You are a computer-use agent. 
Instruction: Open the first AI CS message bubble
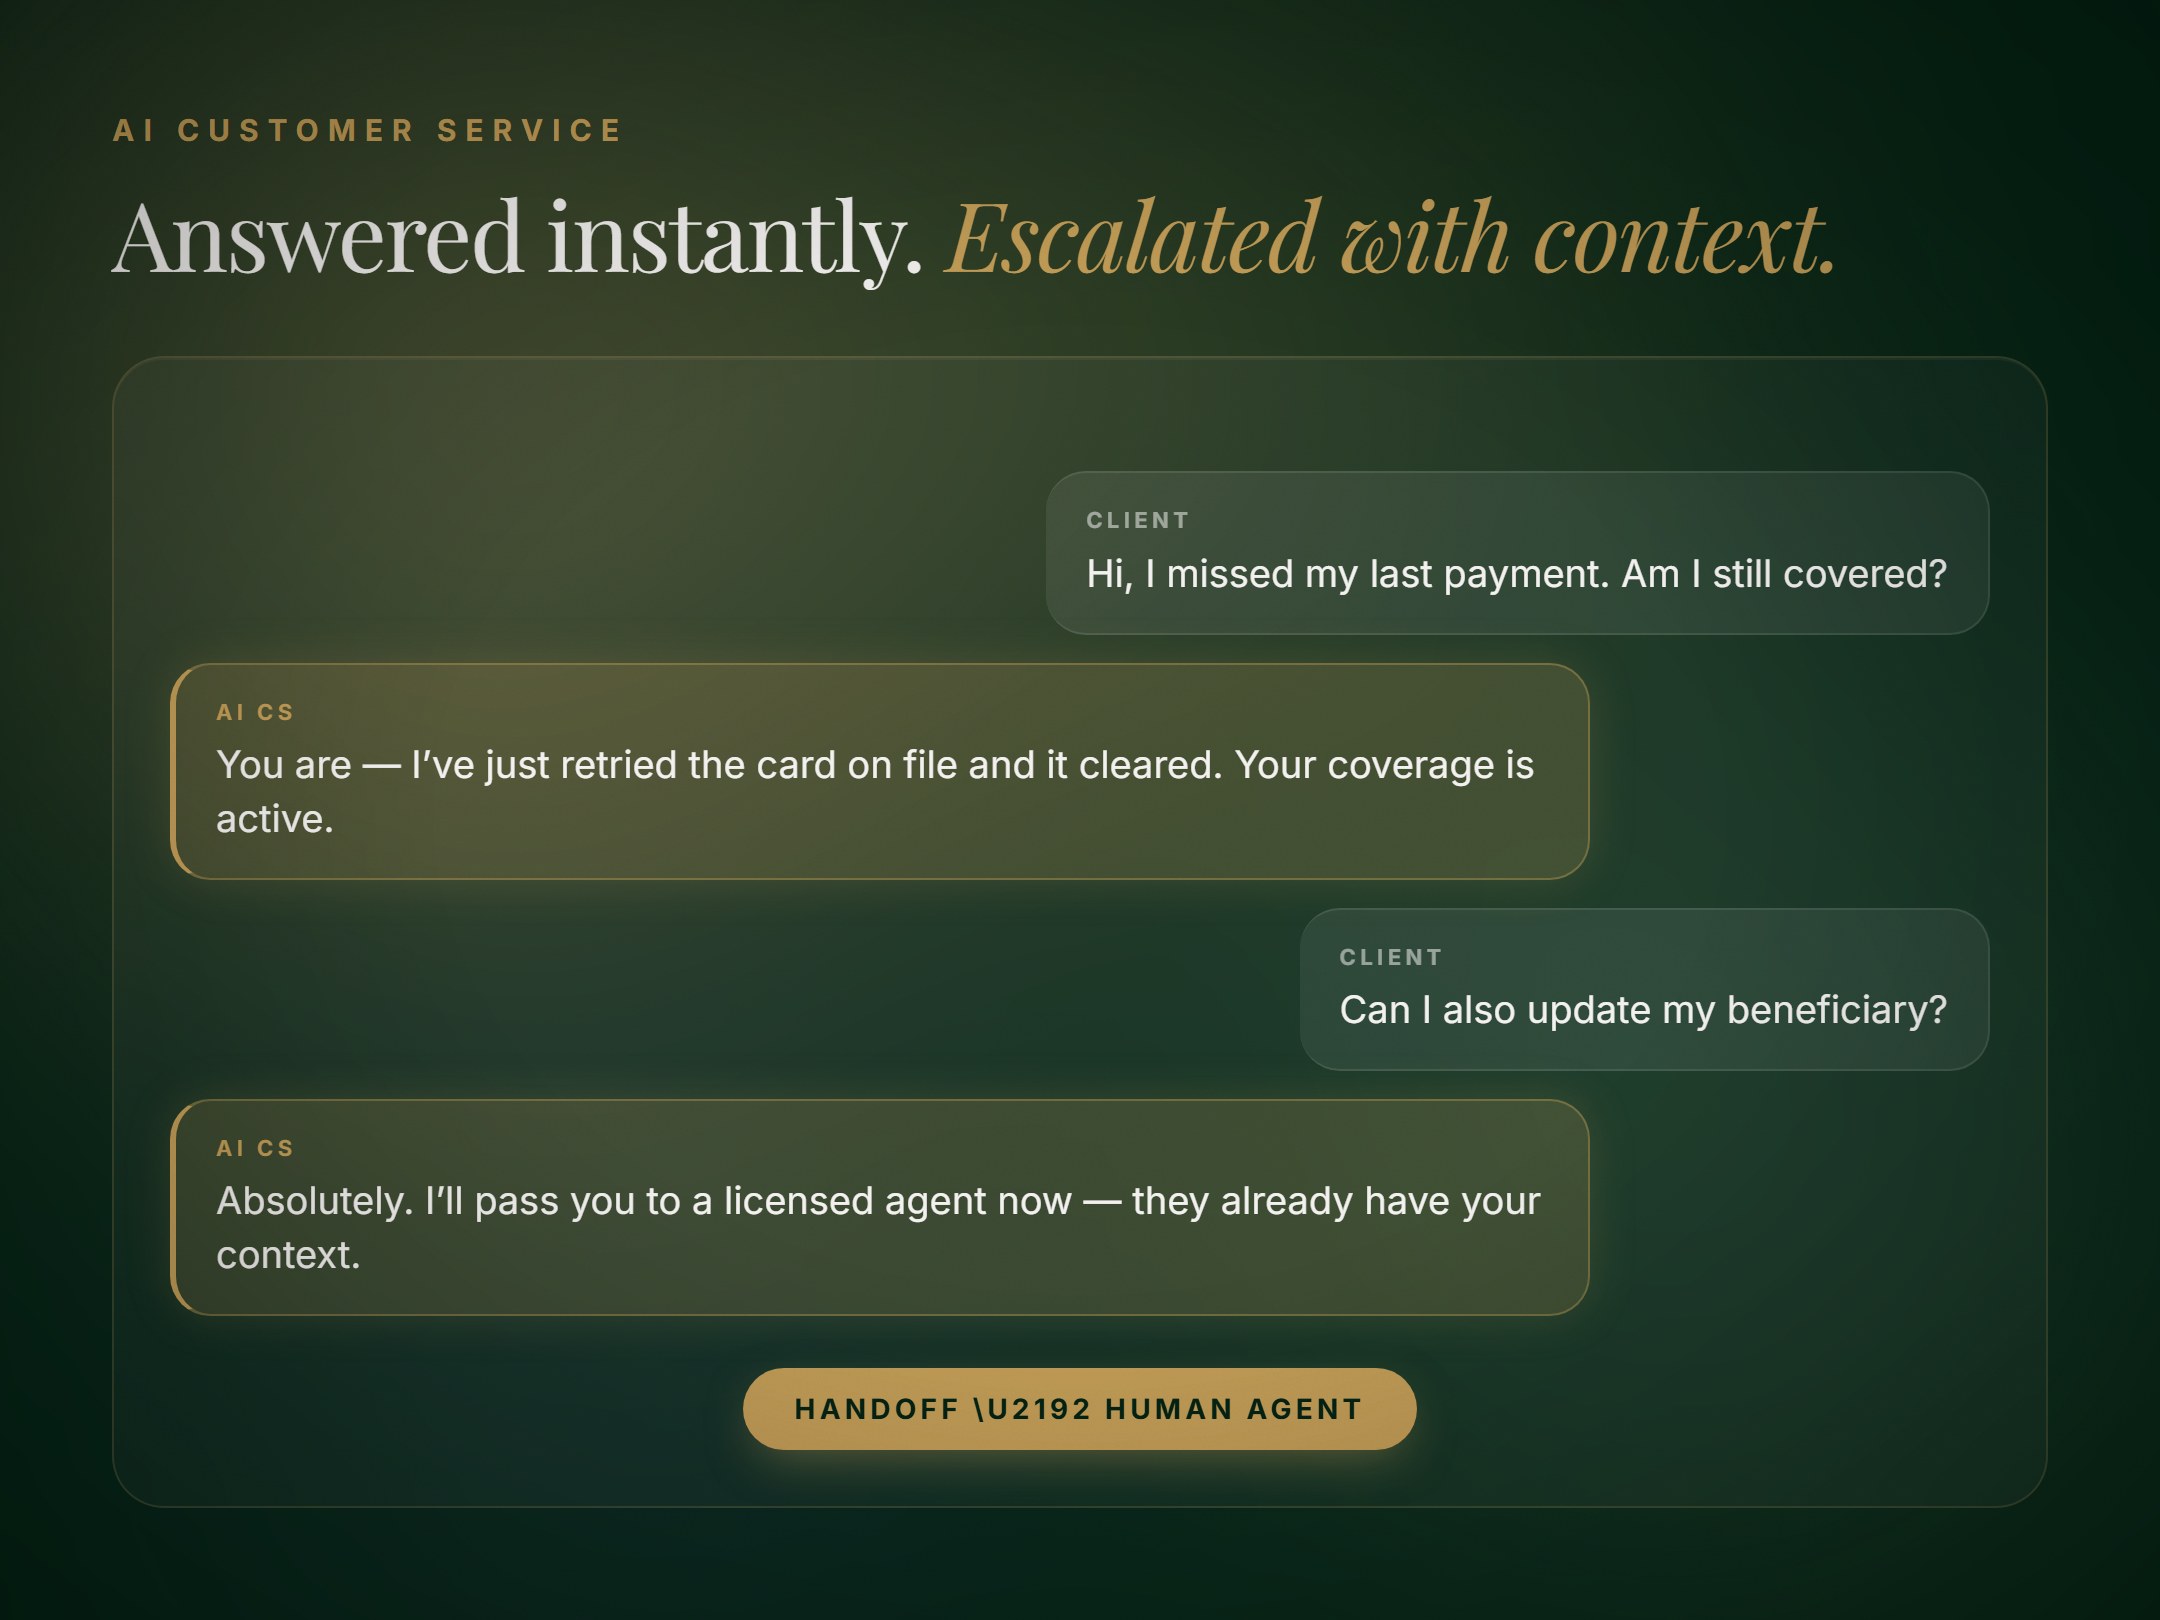(x=880, y=770)
